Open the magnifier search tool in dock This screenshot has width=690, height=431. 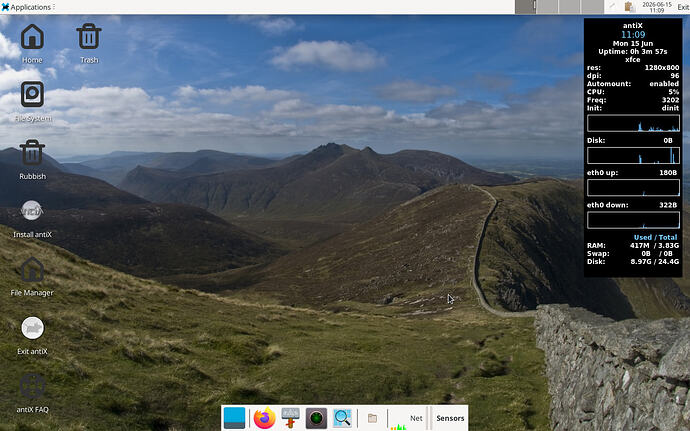(x=342, y=418)
